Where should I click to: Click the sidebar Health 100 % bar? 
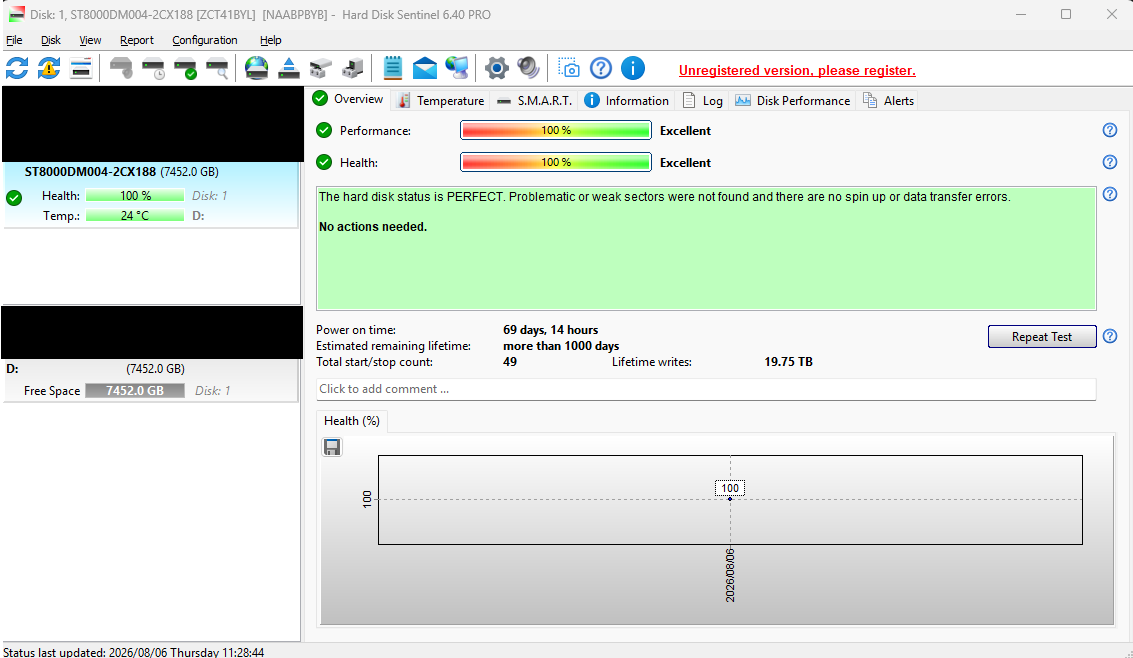(x=135, y=196)
